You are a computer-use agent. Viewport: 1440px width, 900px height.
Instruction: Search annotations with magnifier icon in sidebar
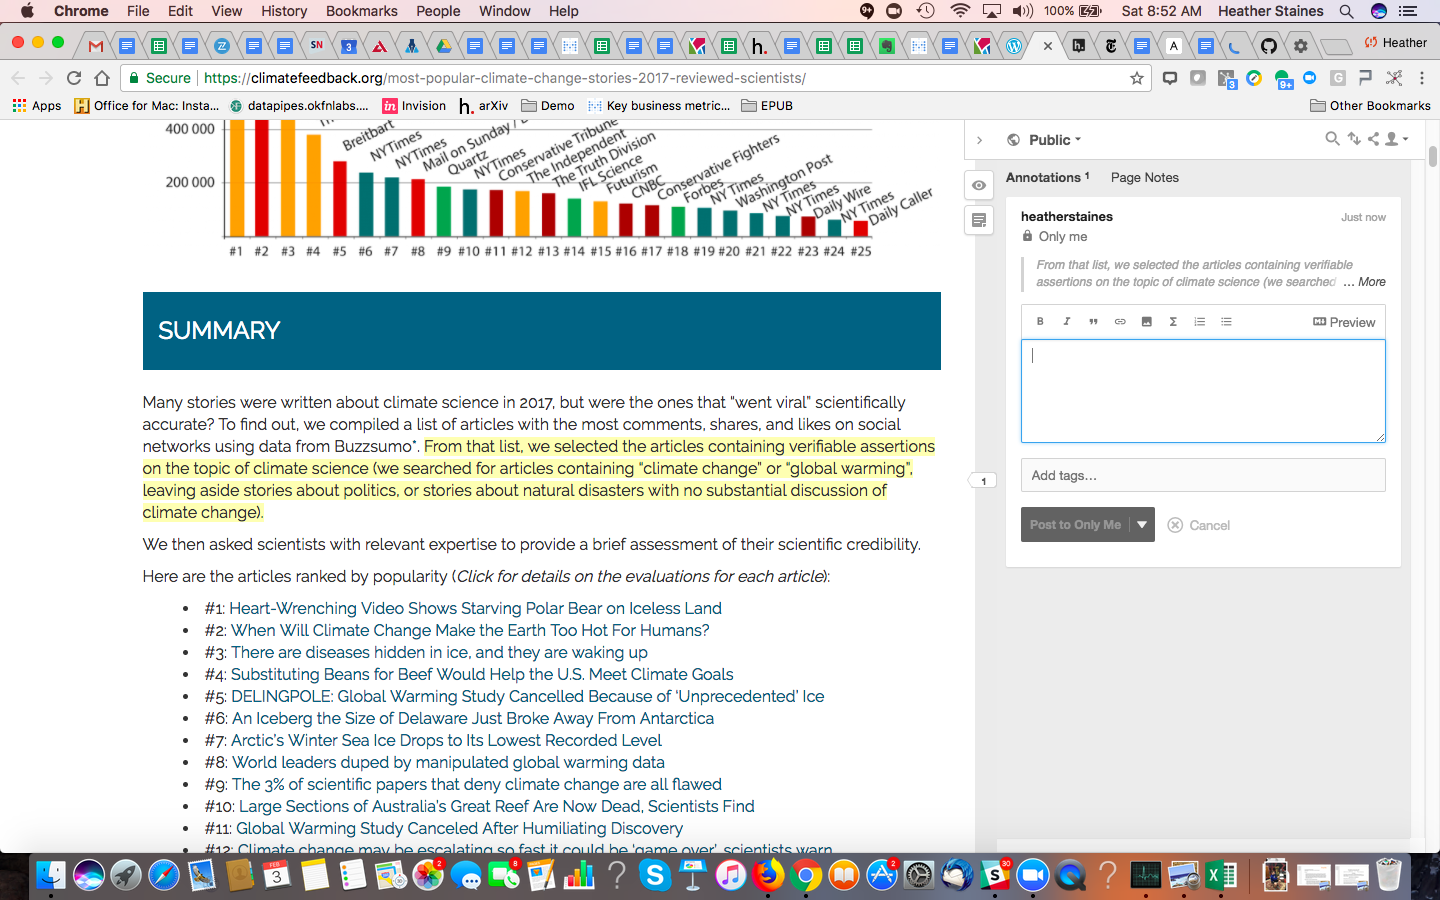[x=1332, y=139]
